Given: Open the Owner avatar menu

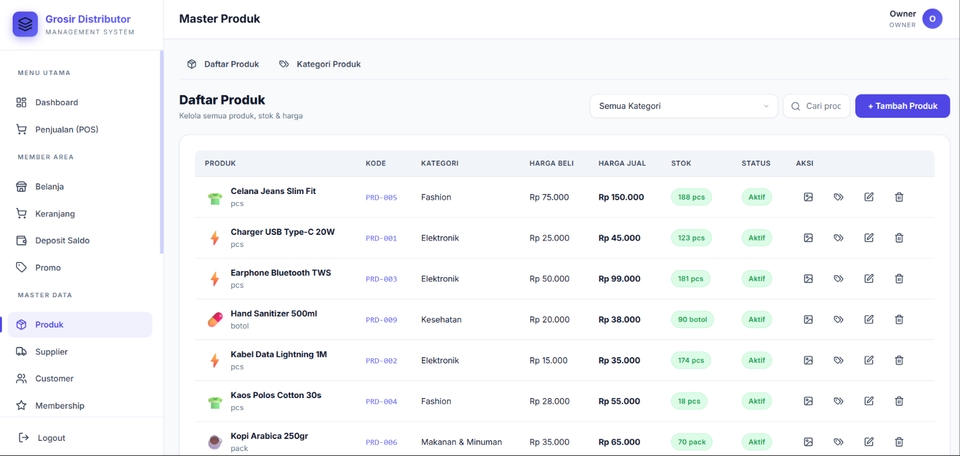Looking at the screenshot, I should point(932,19).
